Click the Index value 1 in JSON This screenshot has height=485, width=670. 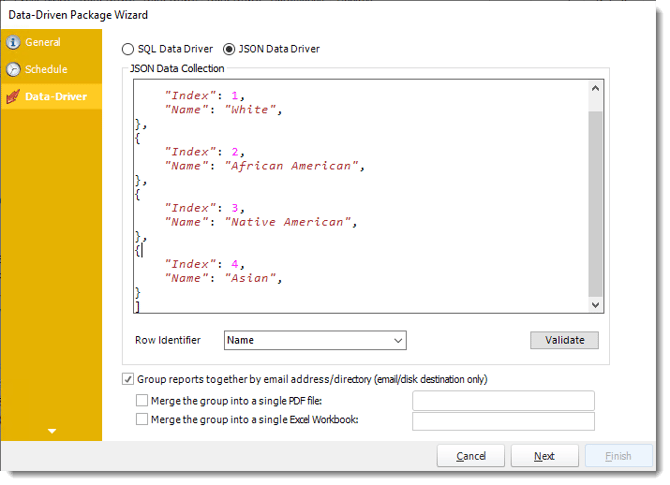pyautogui.click(x=235, y=96)
